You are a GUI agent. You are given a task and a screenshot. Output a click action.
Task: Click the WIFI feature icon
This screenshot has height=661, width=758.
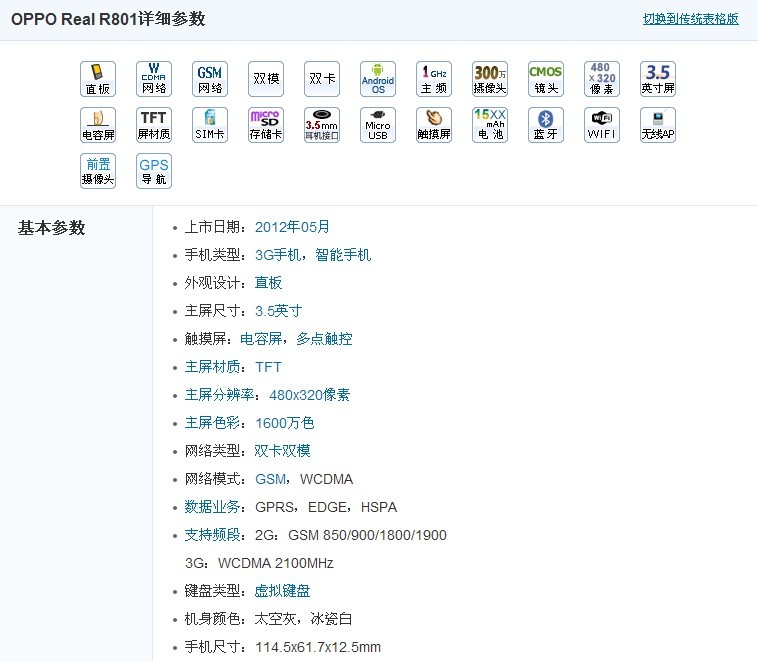(x=602, y=125)
